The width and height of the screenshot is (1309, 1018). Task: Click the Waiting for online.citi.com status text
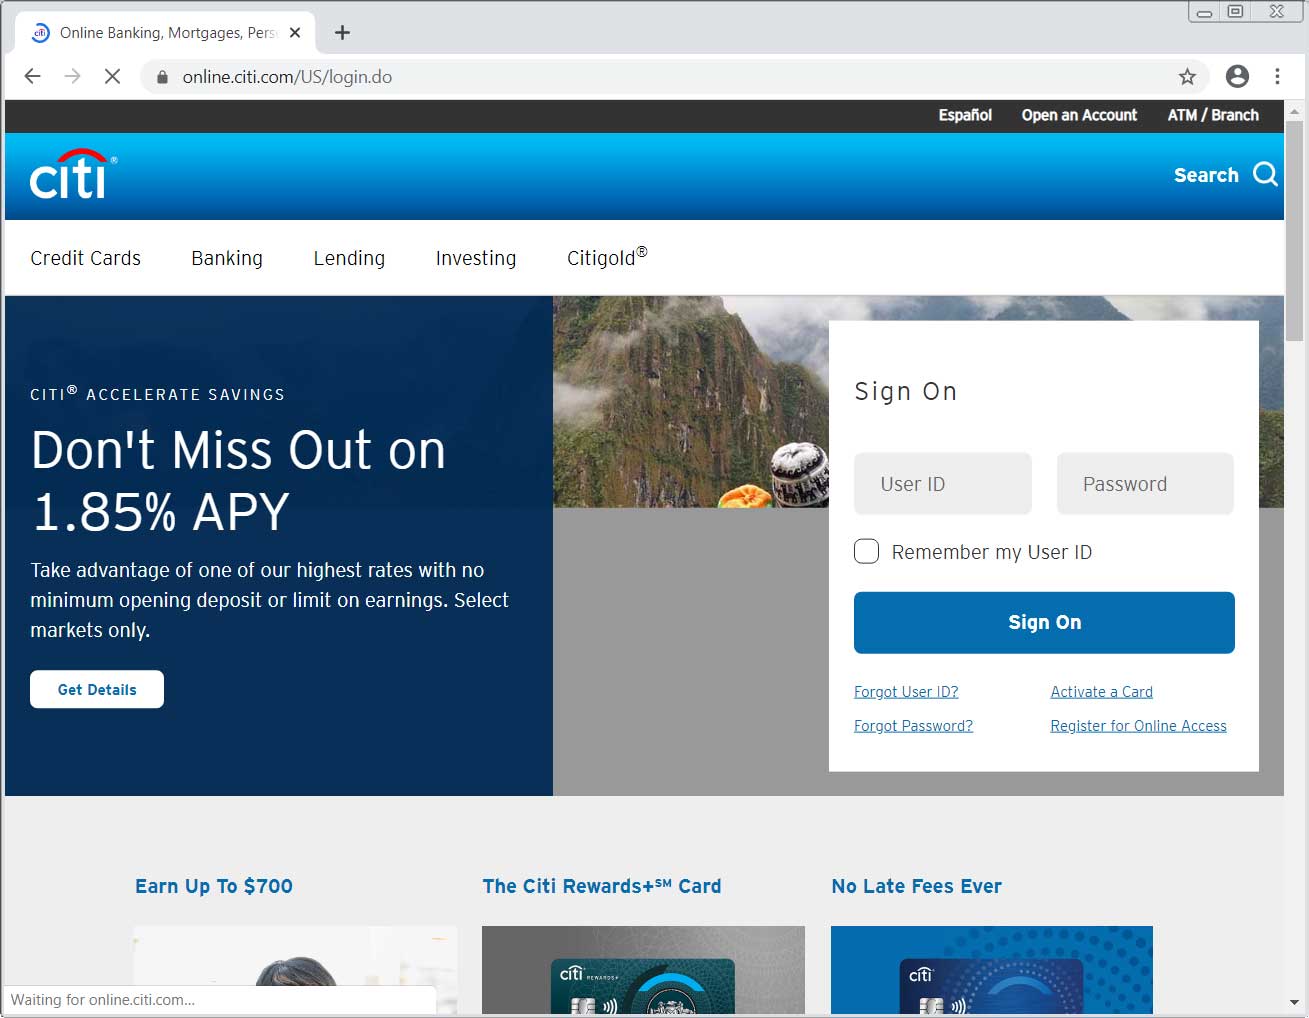pyautogui.click(x=103, y=1000)
